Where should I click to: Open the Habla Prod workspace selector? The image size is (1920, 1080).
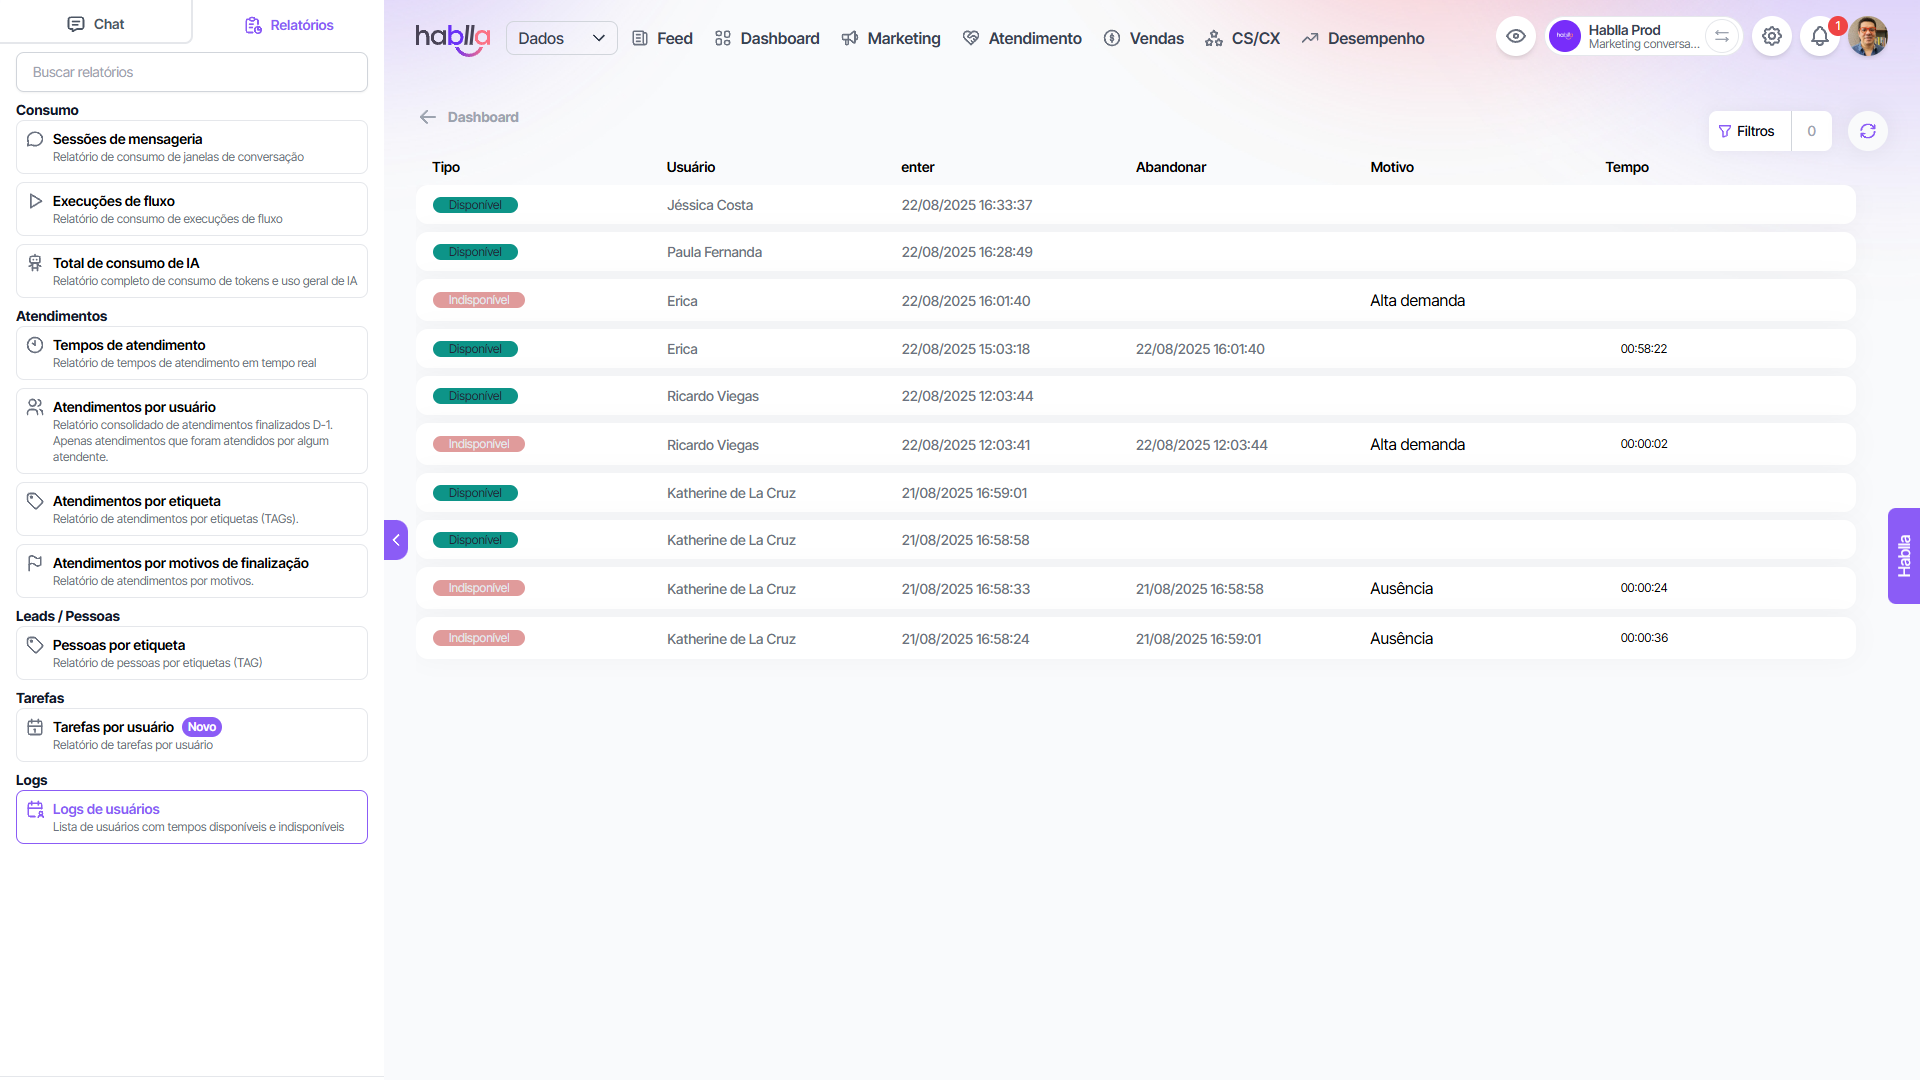click(1625, 37)
